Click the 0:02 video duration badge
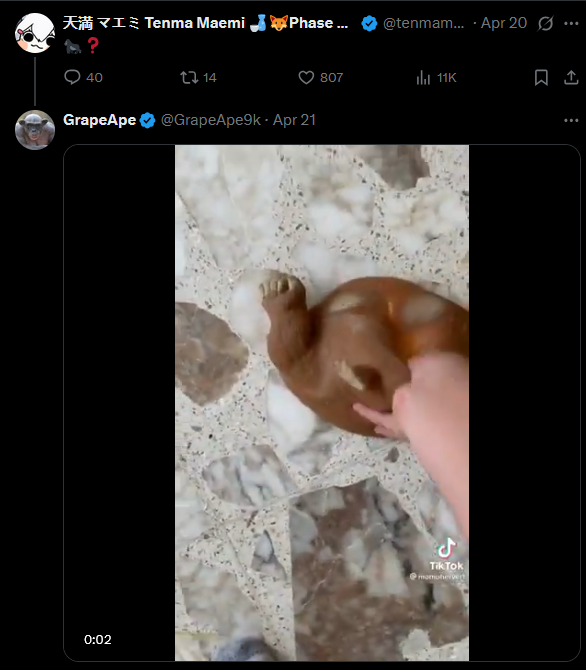Screen dimensions: 586x670 pos(97,639)
